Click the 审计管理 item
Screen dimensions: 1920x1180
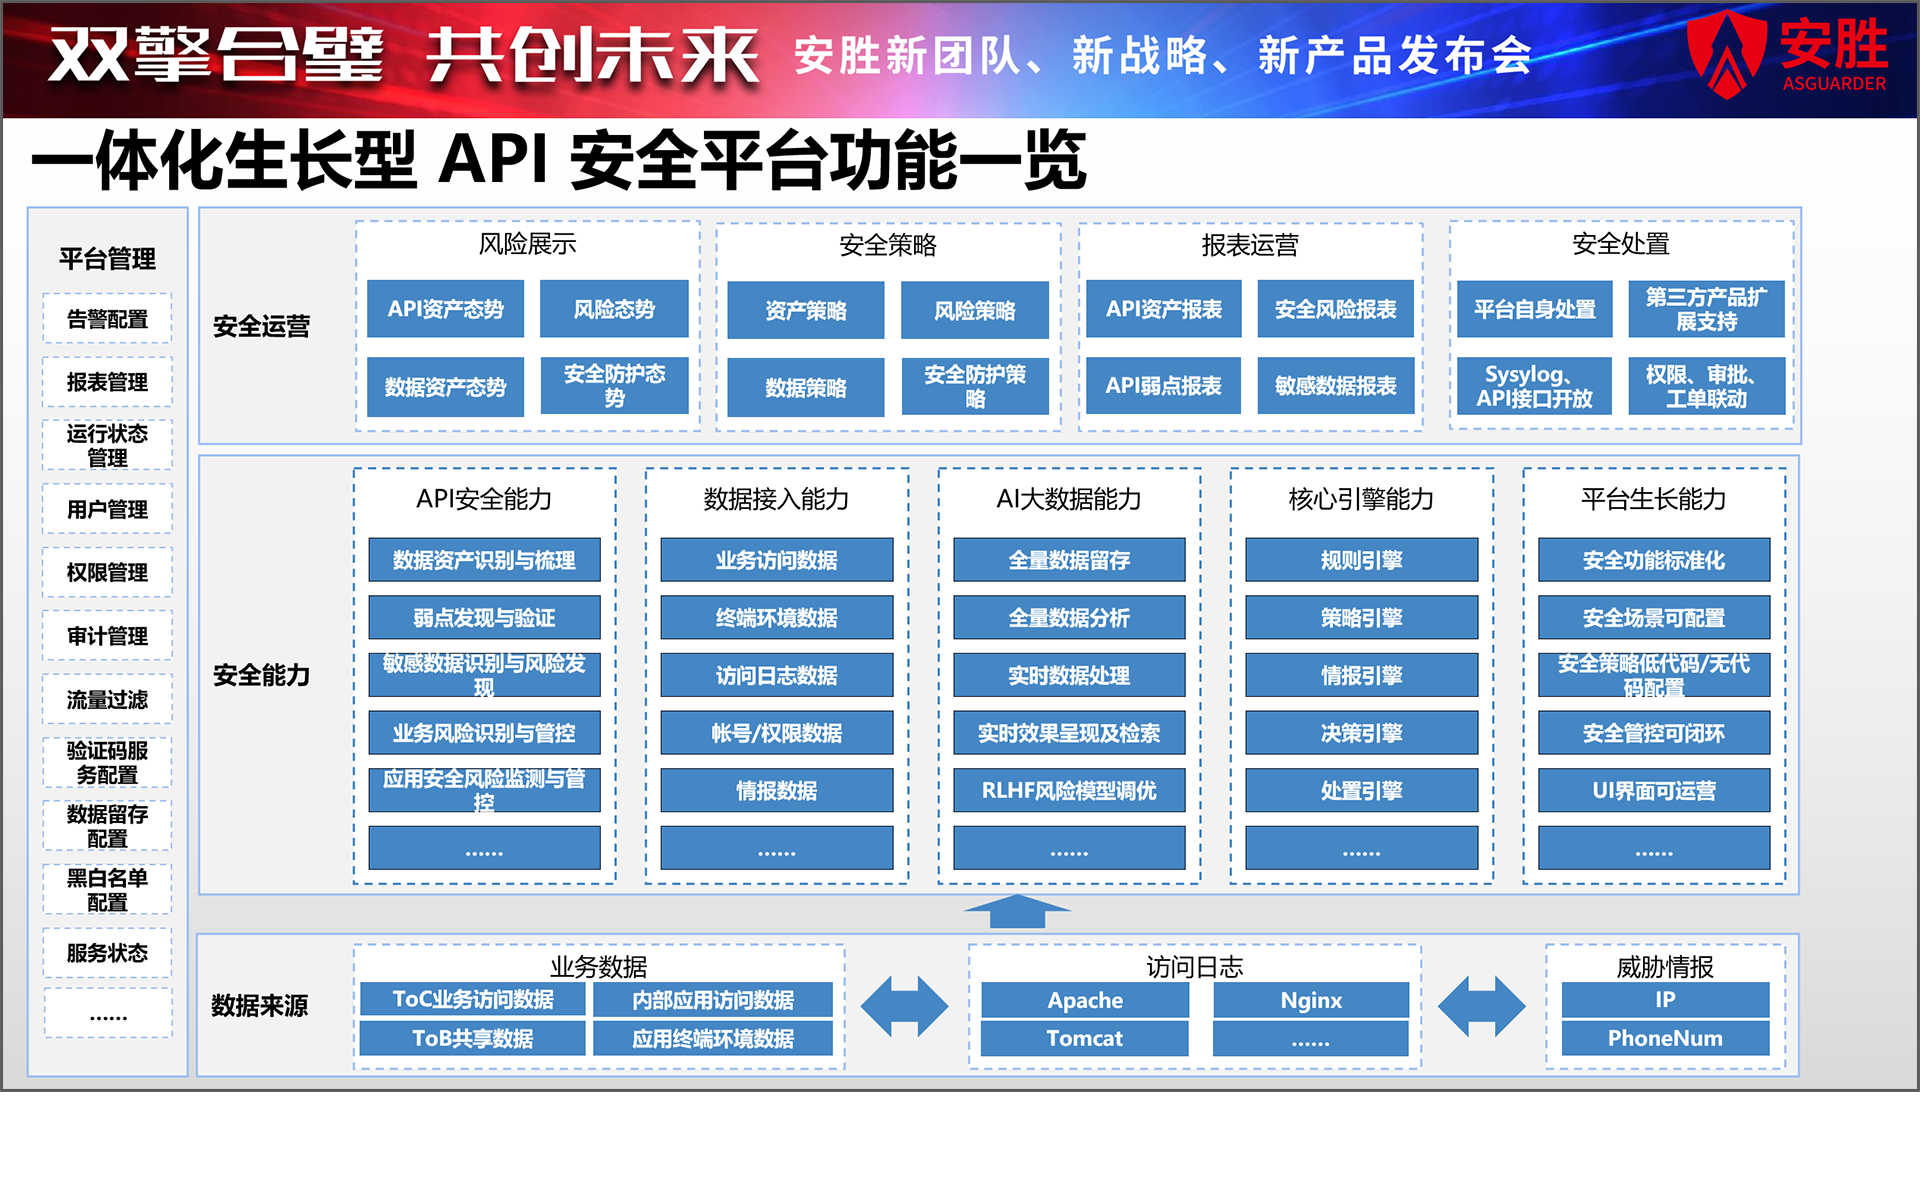tap(107, 635)
